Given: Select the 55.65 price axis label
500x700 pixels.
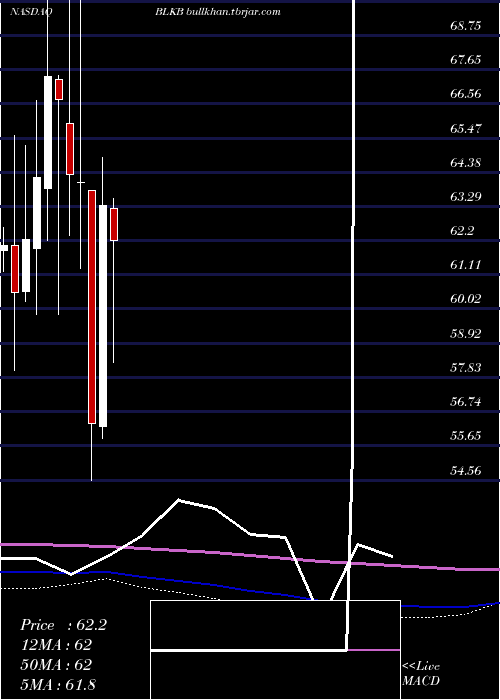Looking at the screenshot, I should pyautogui.click(x=466, y=436).
